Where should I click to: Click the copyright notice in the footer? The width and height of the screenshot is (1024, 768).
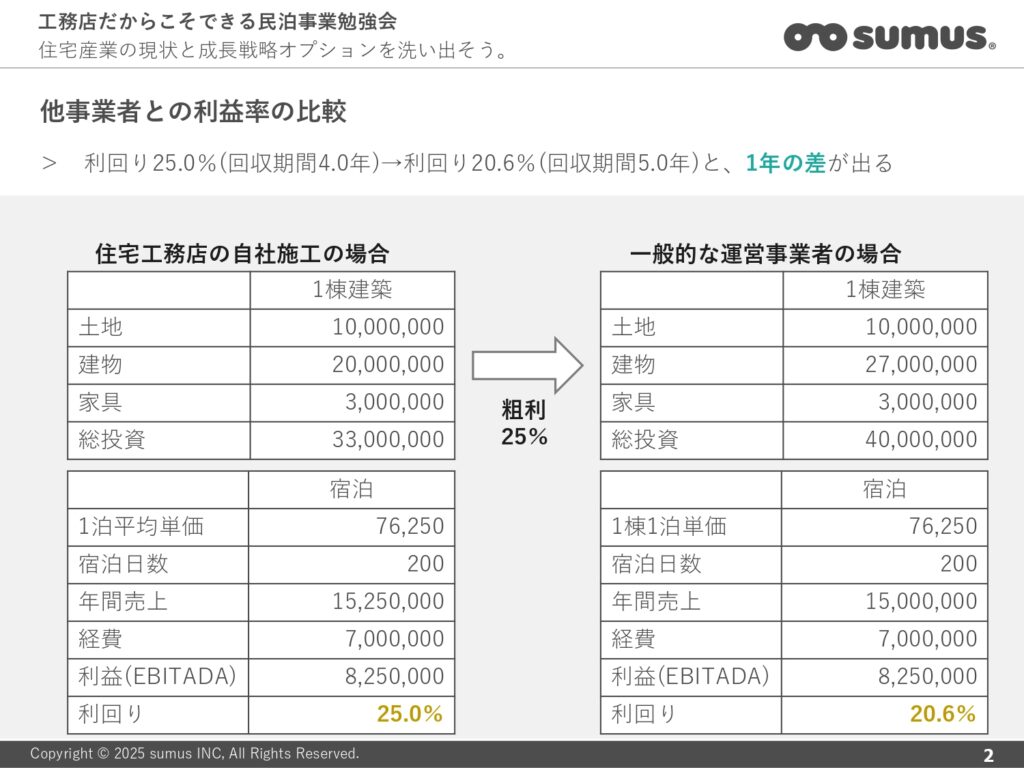pos(194,753)
